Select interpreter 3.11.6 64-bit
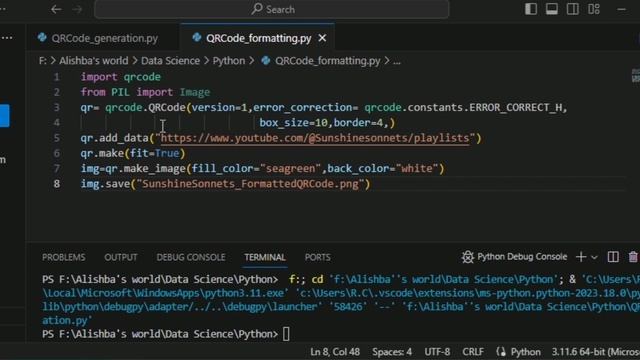The image size is (640, 360). tap(596, 352)
